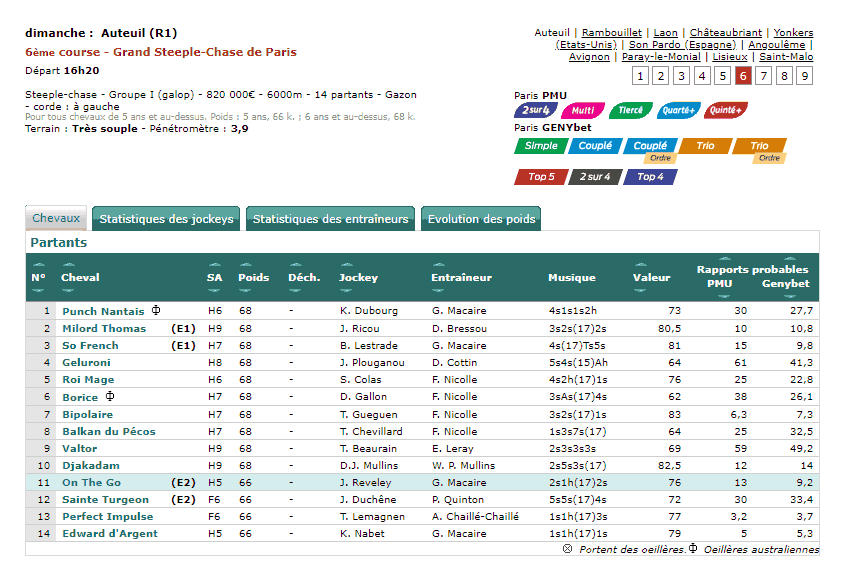Sort ascending with arrow above Valeur header
Screen dimensions: 844x580
[x=639, y=265]
